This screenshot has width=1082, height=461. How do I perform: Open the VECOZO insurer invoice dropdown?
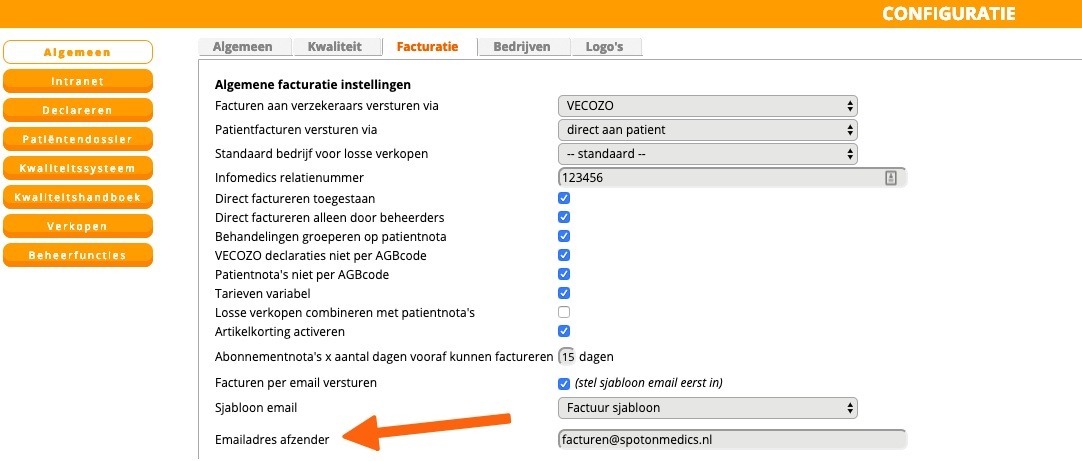click(x=707, y=106)
